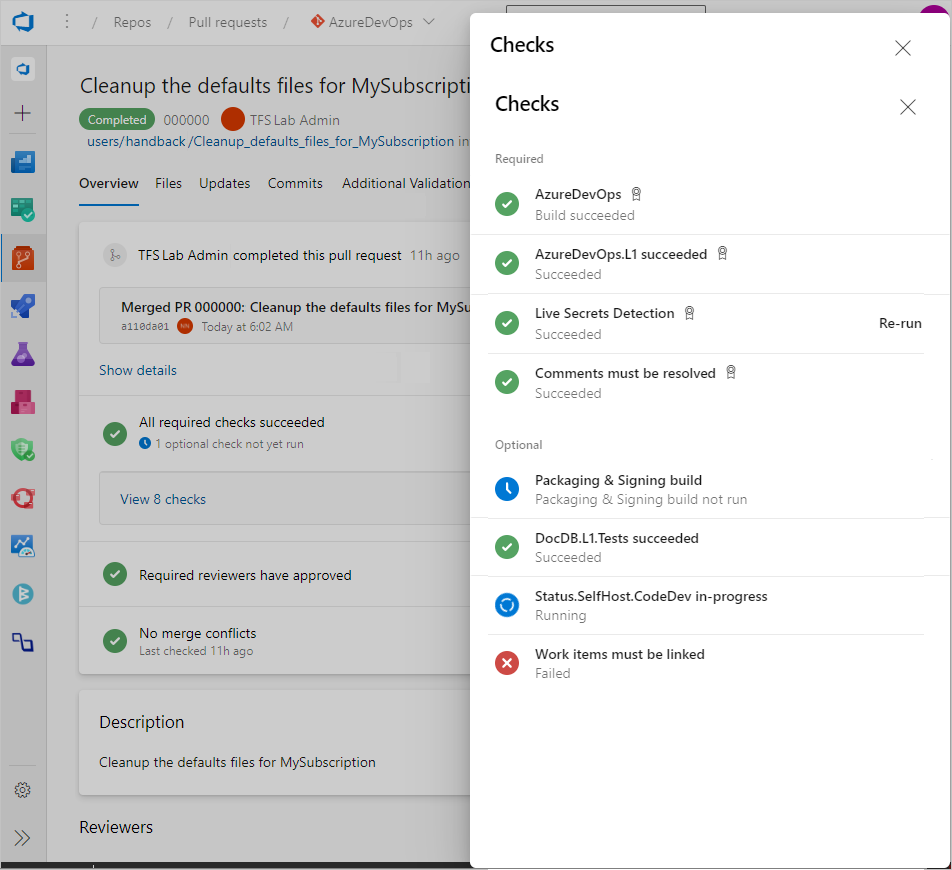Screen dimensions: 952x870
Task: Select the Boards icon in the sidebar
Action: [x=22, y=210]
